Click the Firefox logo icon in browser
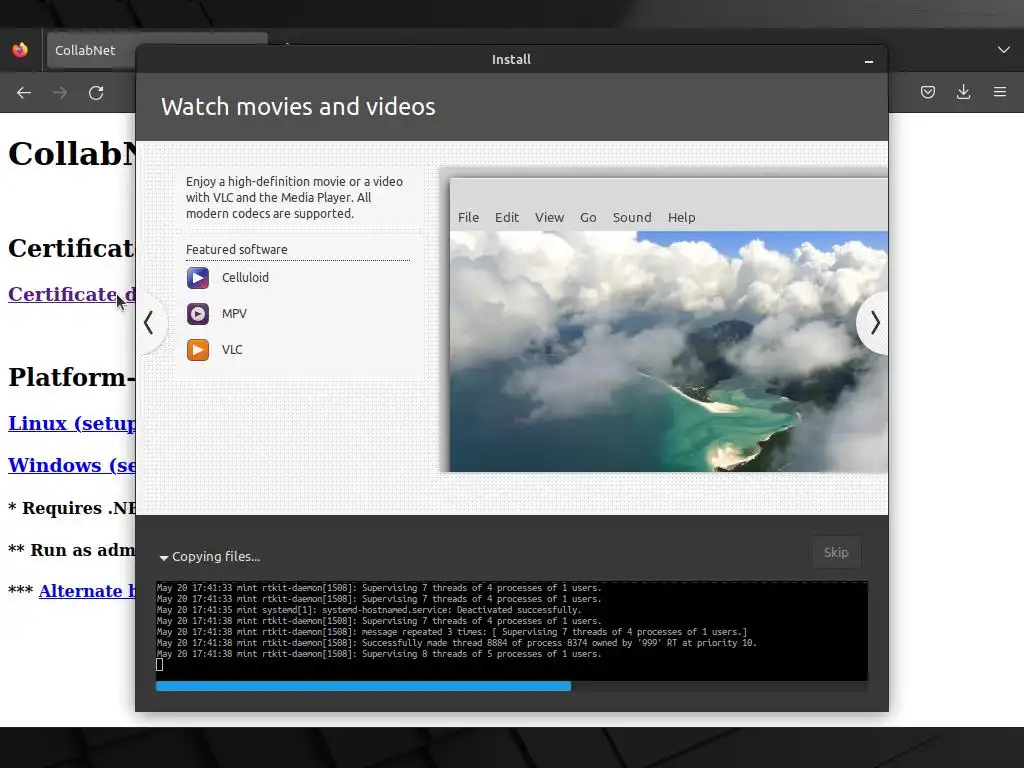1024x768 pixels. coord(20,50)
